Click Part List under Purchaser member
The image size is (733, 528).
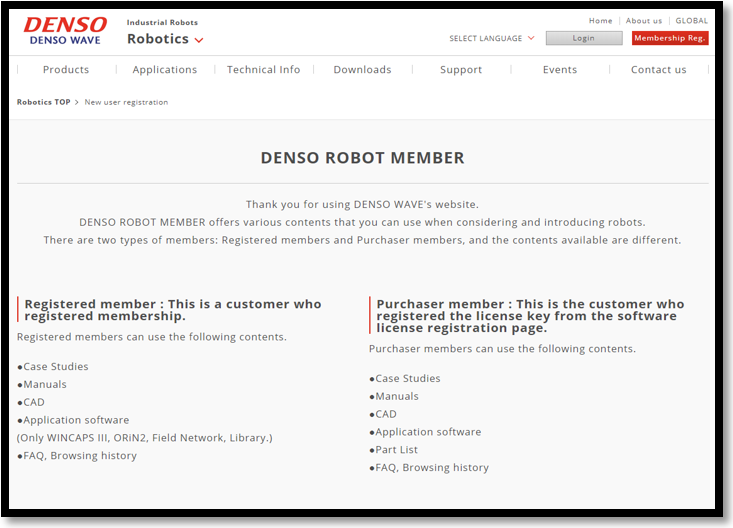pos(394,449)
